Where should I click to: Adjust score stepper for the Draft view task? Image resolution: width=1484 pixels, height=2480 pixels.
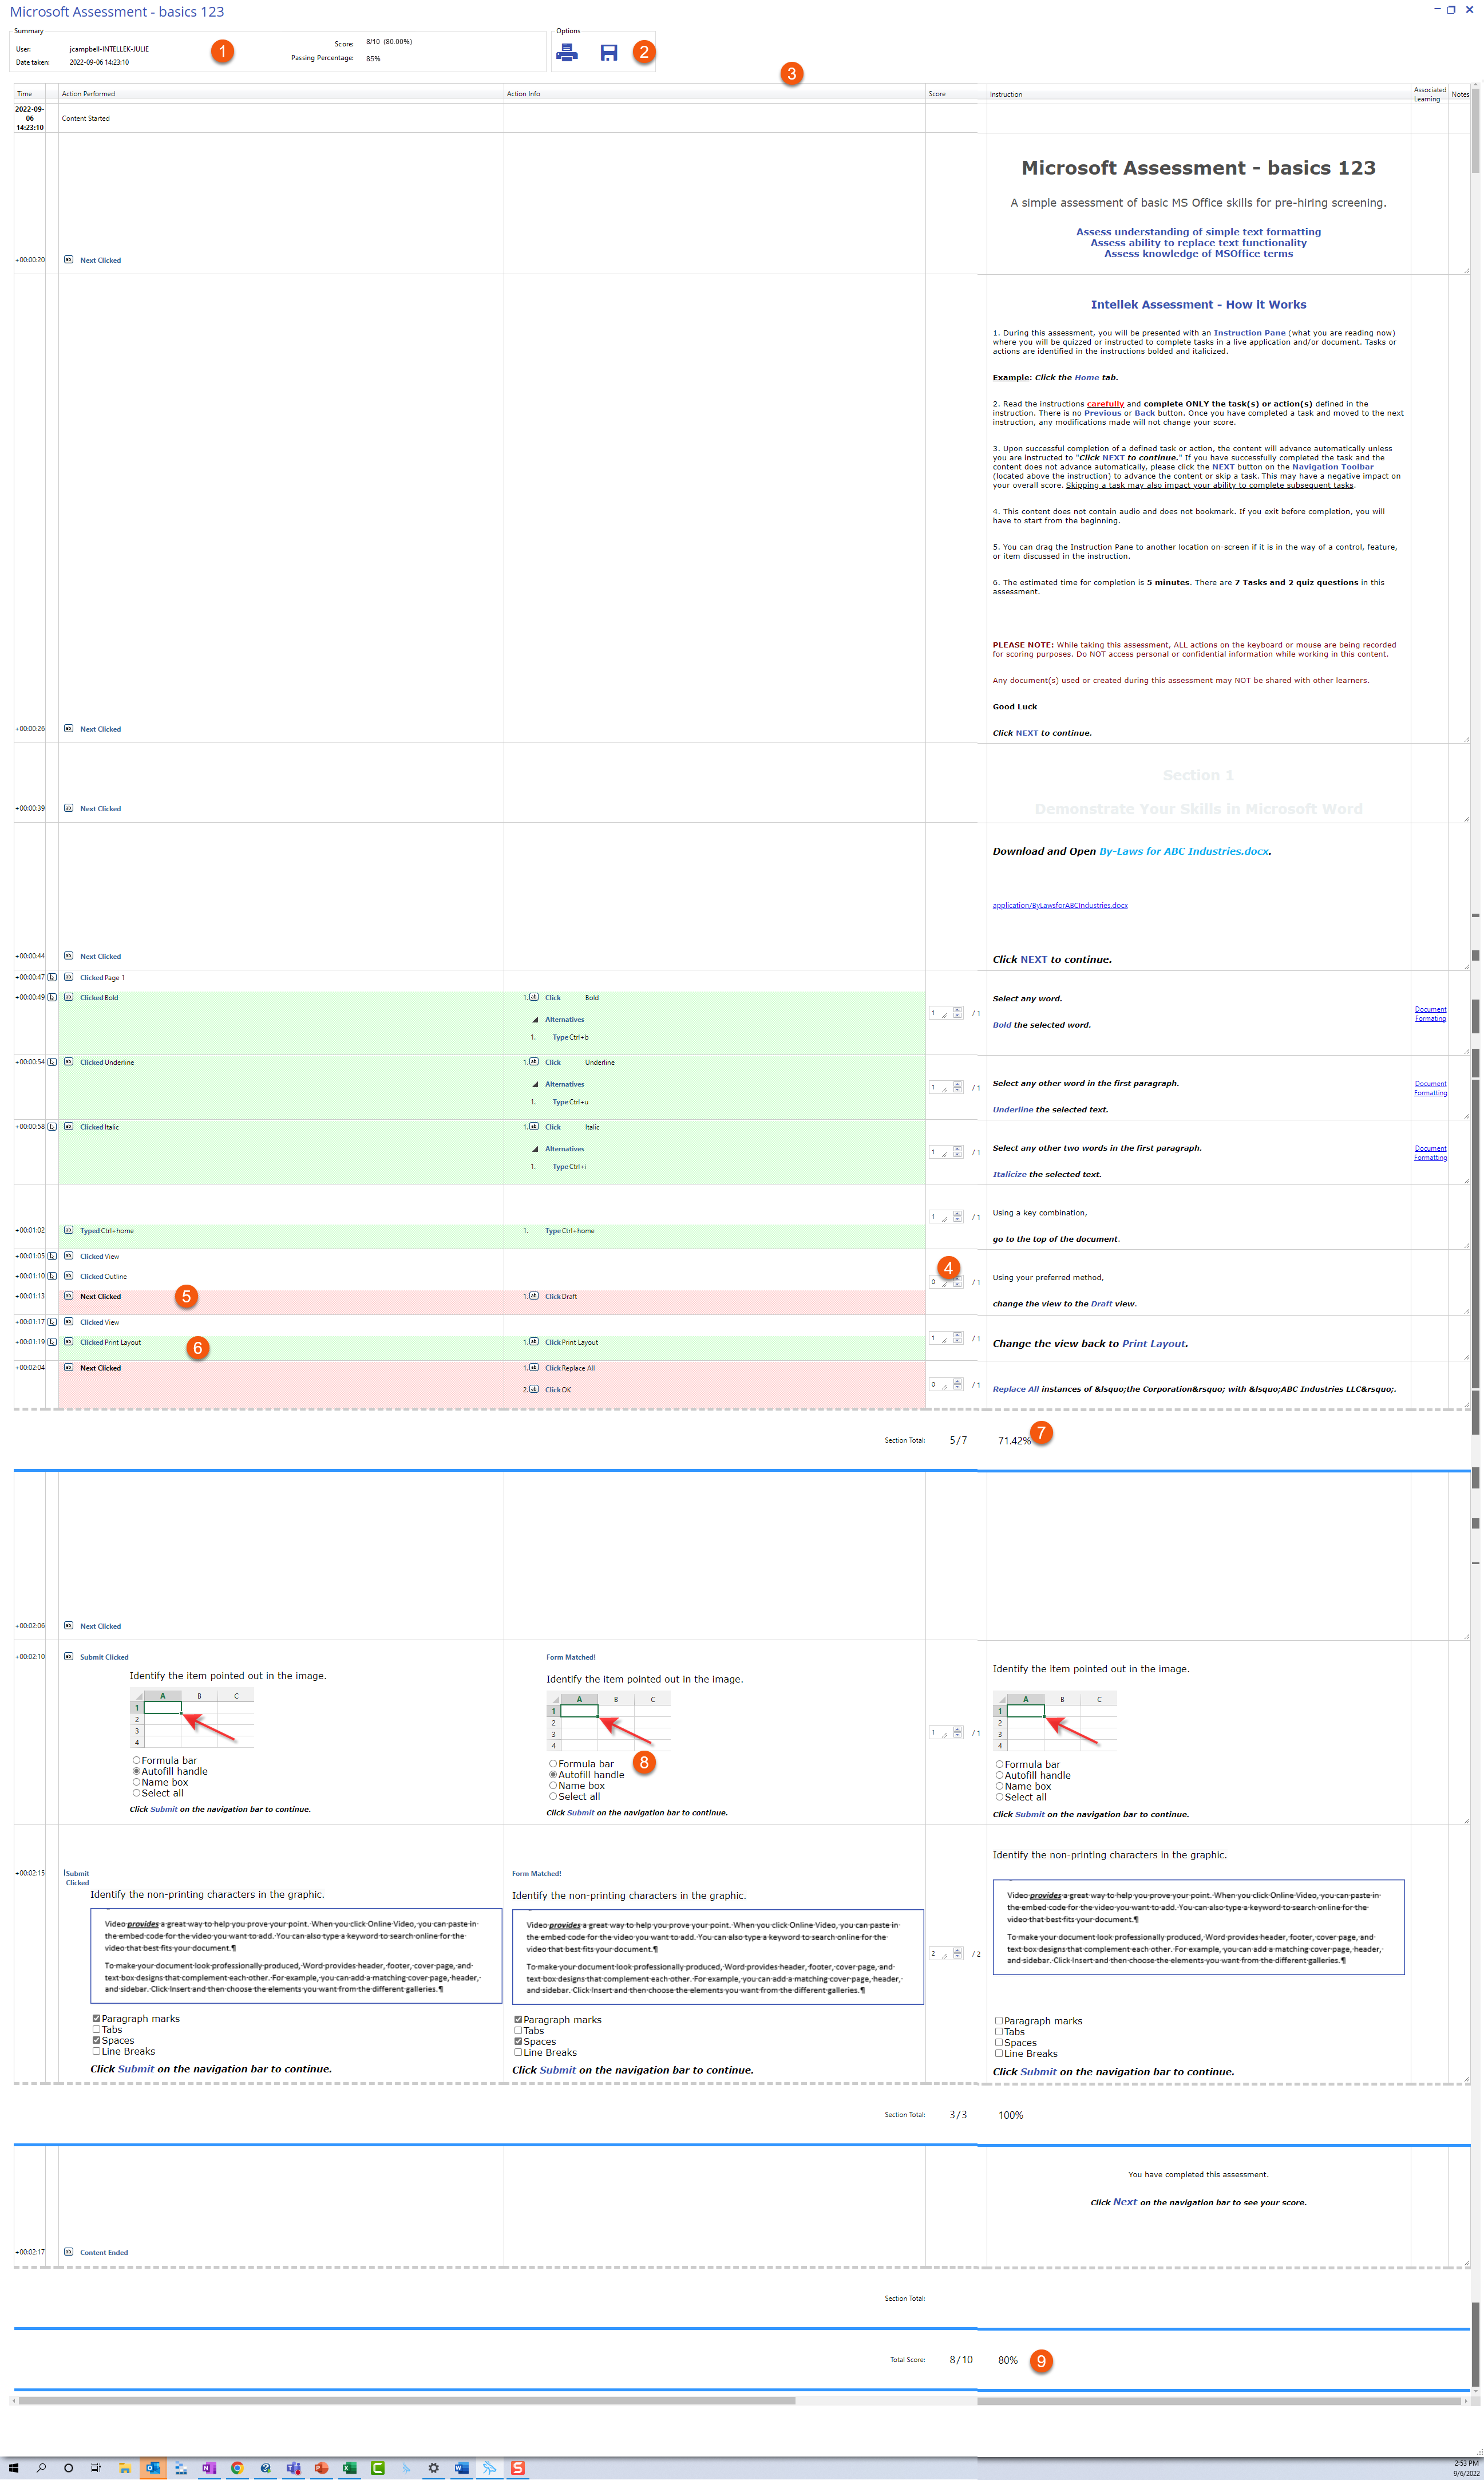point(957,1282)
